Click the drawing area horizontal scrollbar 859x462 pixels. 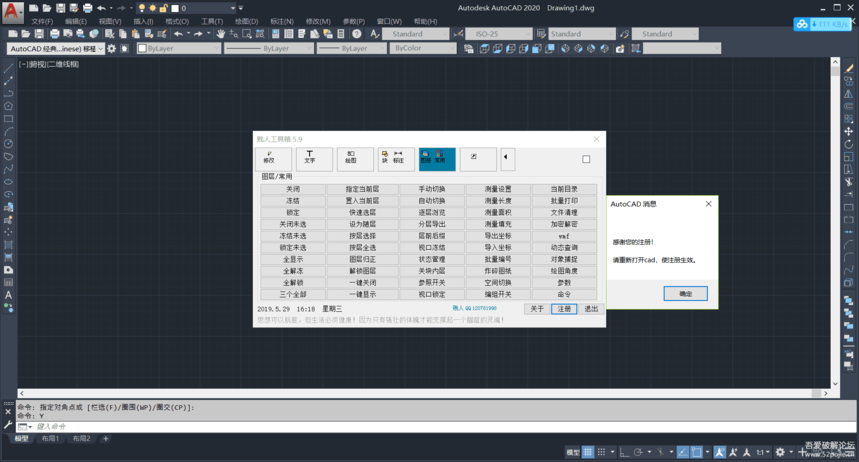coord(423,393)
